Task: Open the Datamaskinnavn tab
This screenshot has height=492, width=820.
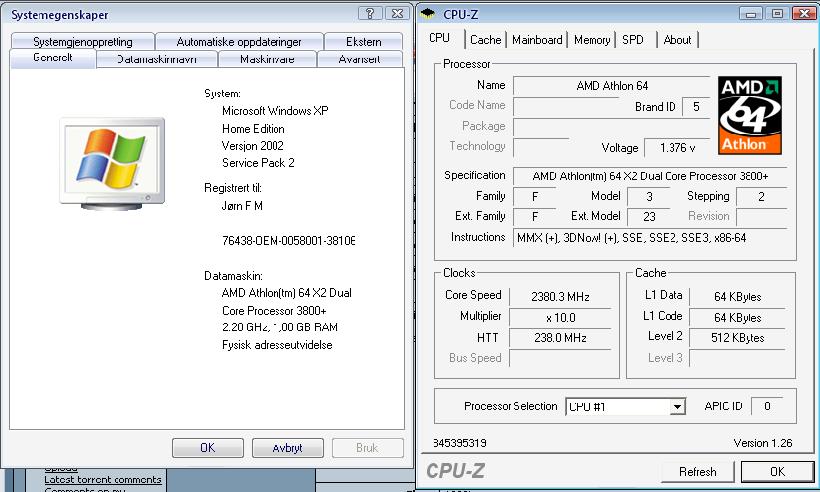Action: (x=157, y=59)
